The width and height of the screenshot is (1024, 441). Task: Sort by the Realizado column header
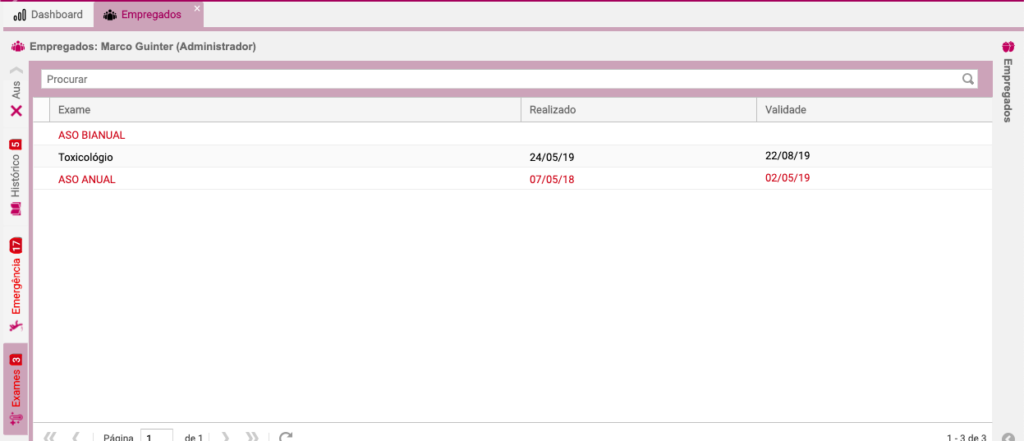pyautogui.click(x=639, y=110)
